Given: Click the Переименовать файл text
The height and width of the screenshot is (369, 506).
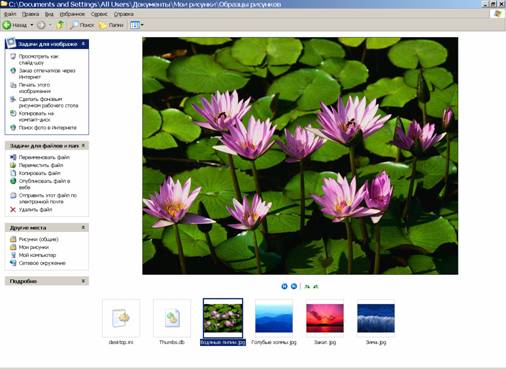Looking at the screenshot, I should (x=44, y=157).
